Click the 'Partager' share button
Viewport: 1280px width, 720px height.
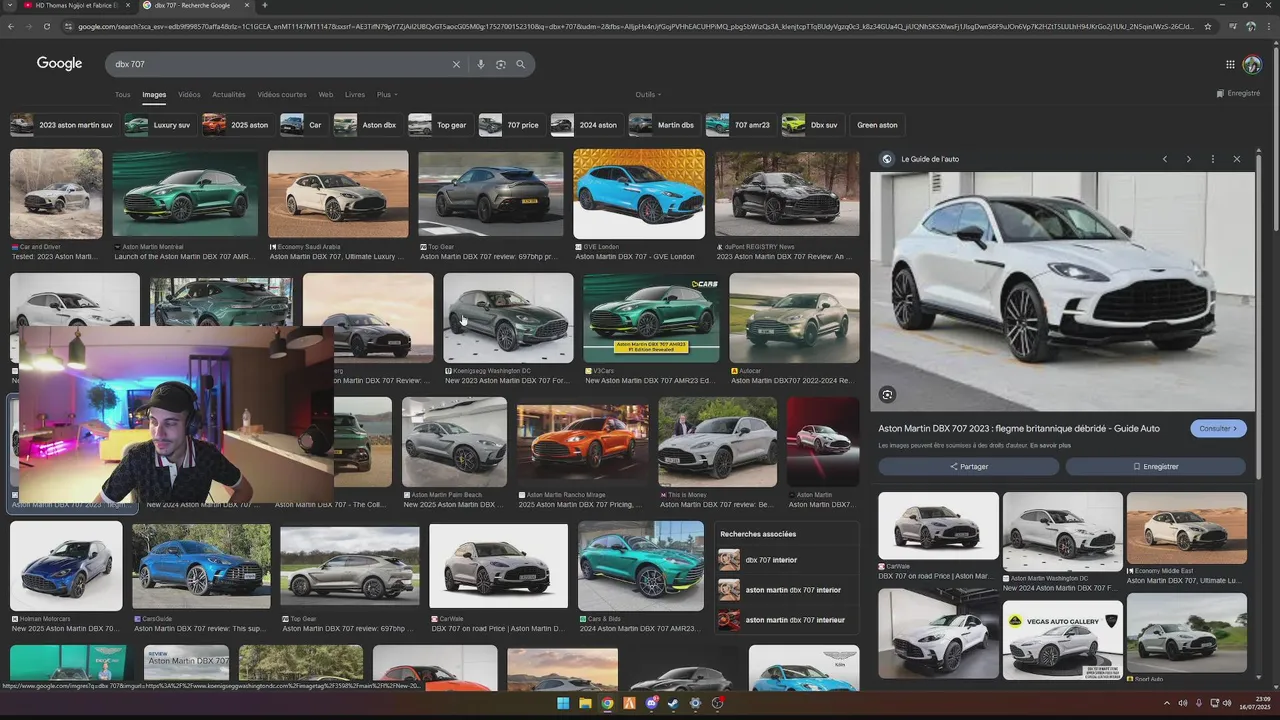[968, 467]
